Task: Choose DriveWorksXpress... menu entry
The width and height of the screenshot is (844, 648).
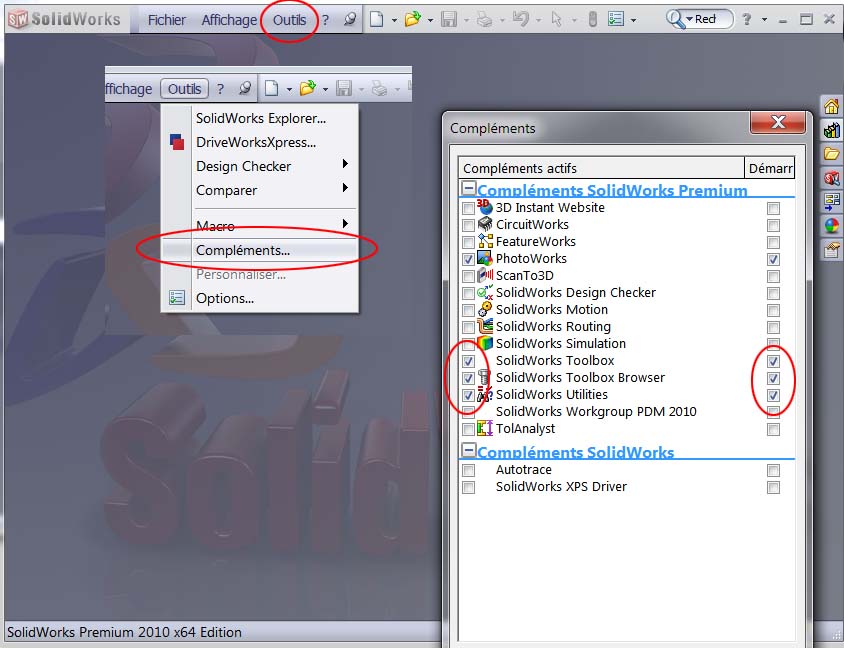Action: [260, 142]
